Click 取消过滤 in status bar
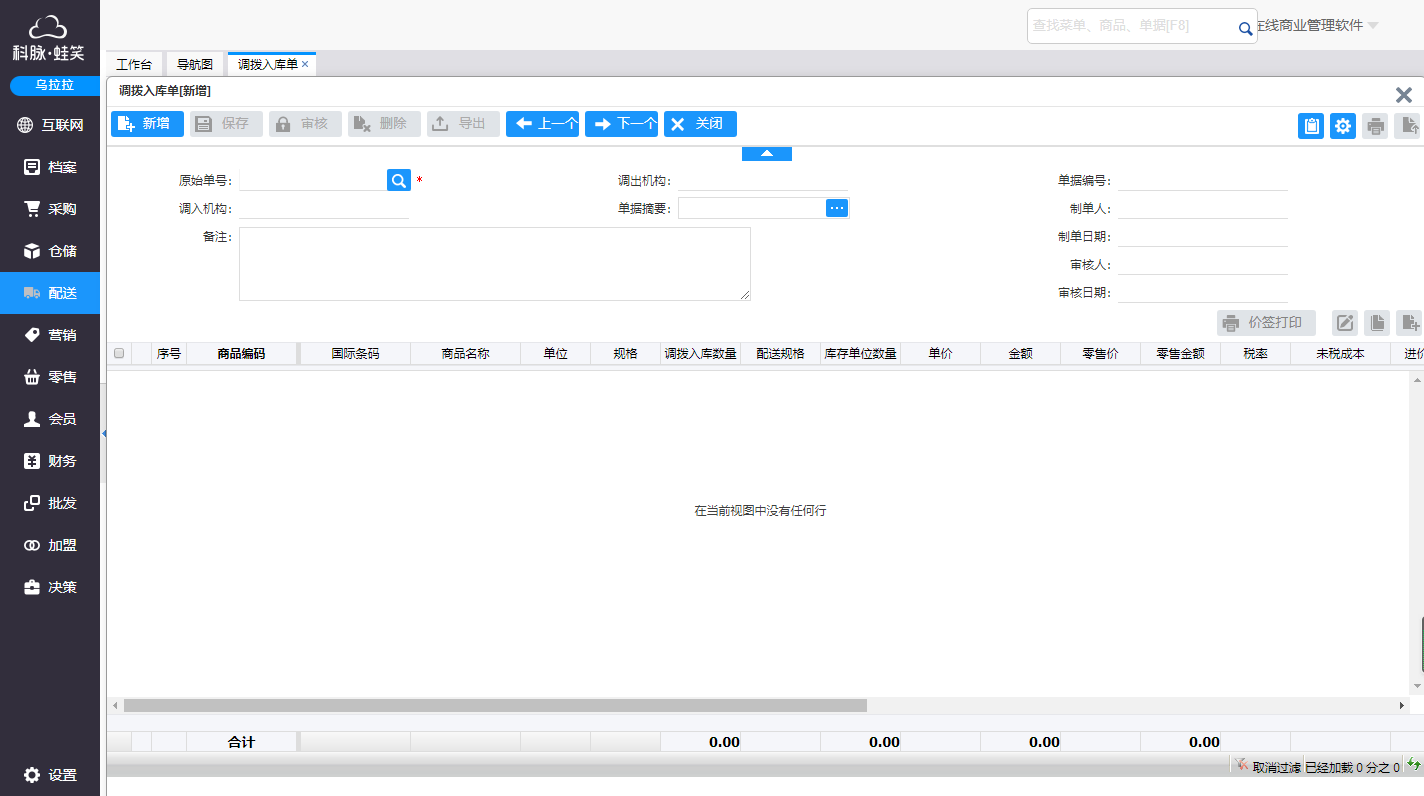The width and height of the screenshot is (1424, 796). click(1268, 767)
